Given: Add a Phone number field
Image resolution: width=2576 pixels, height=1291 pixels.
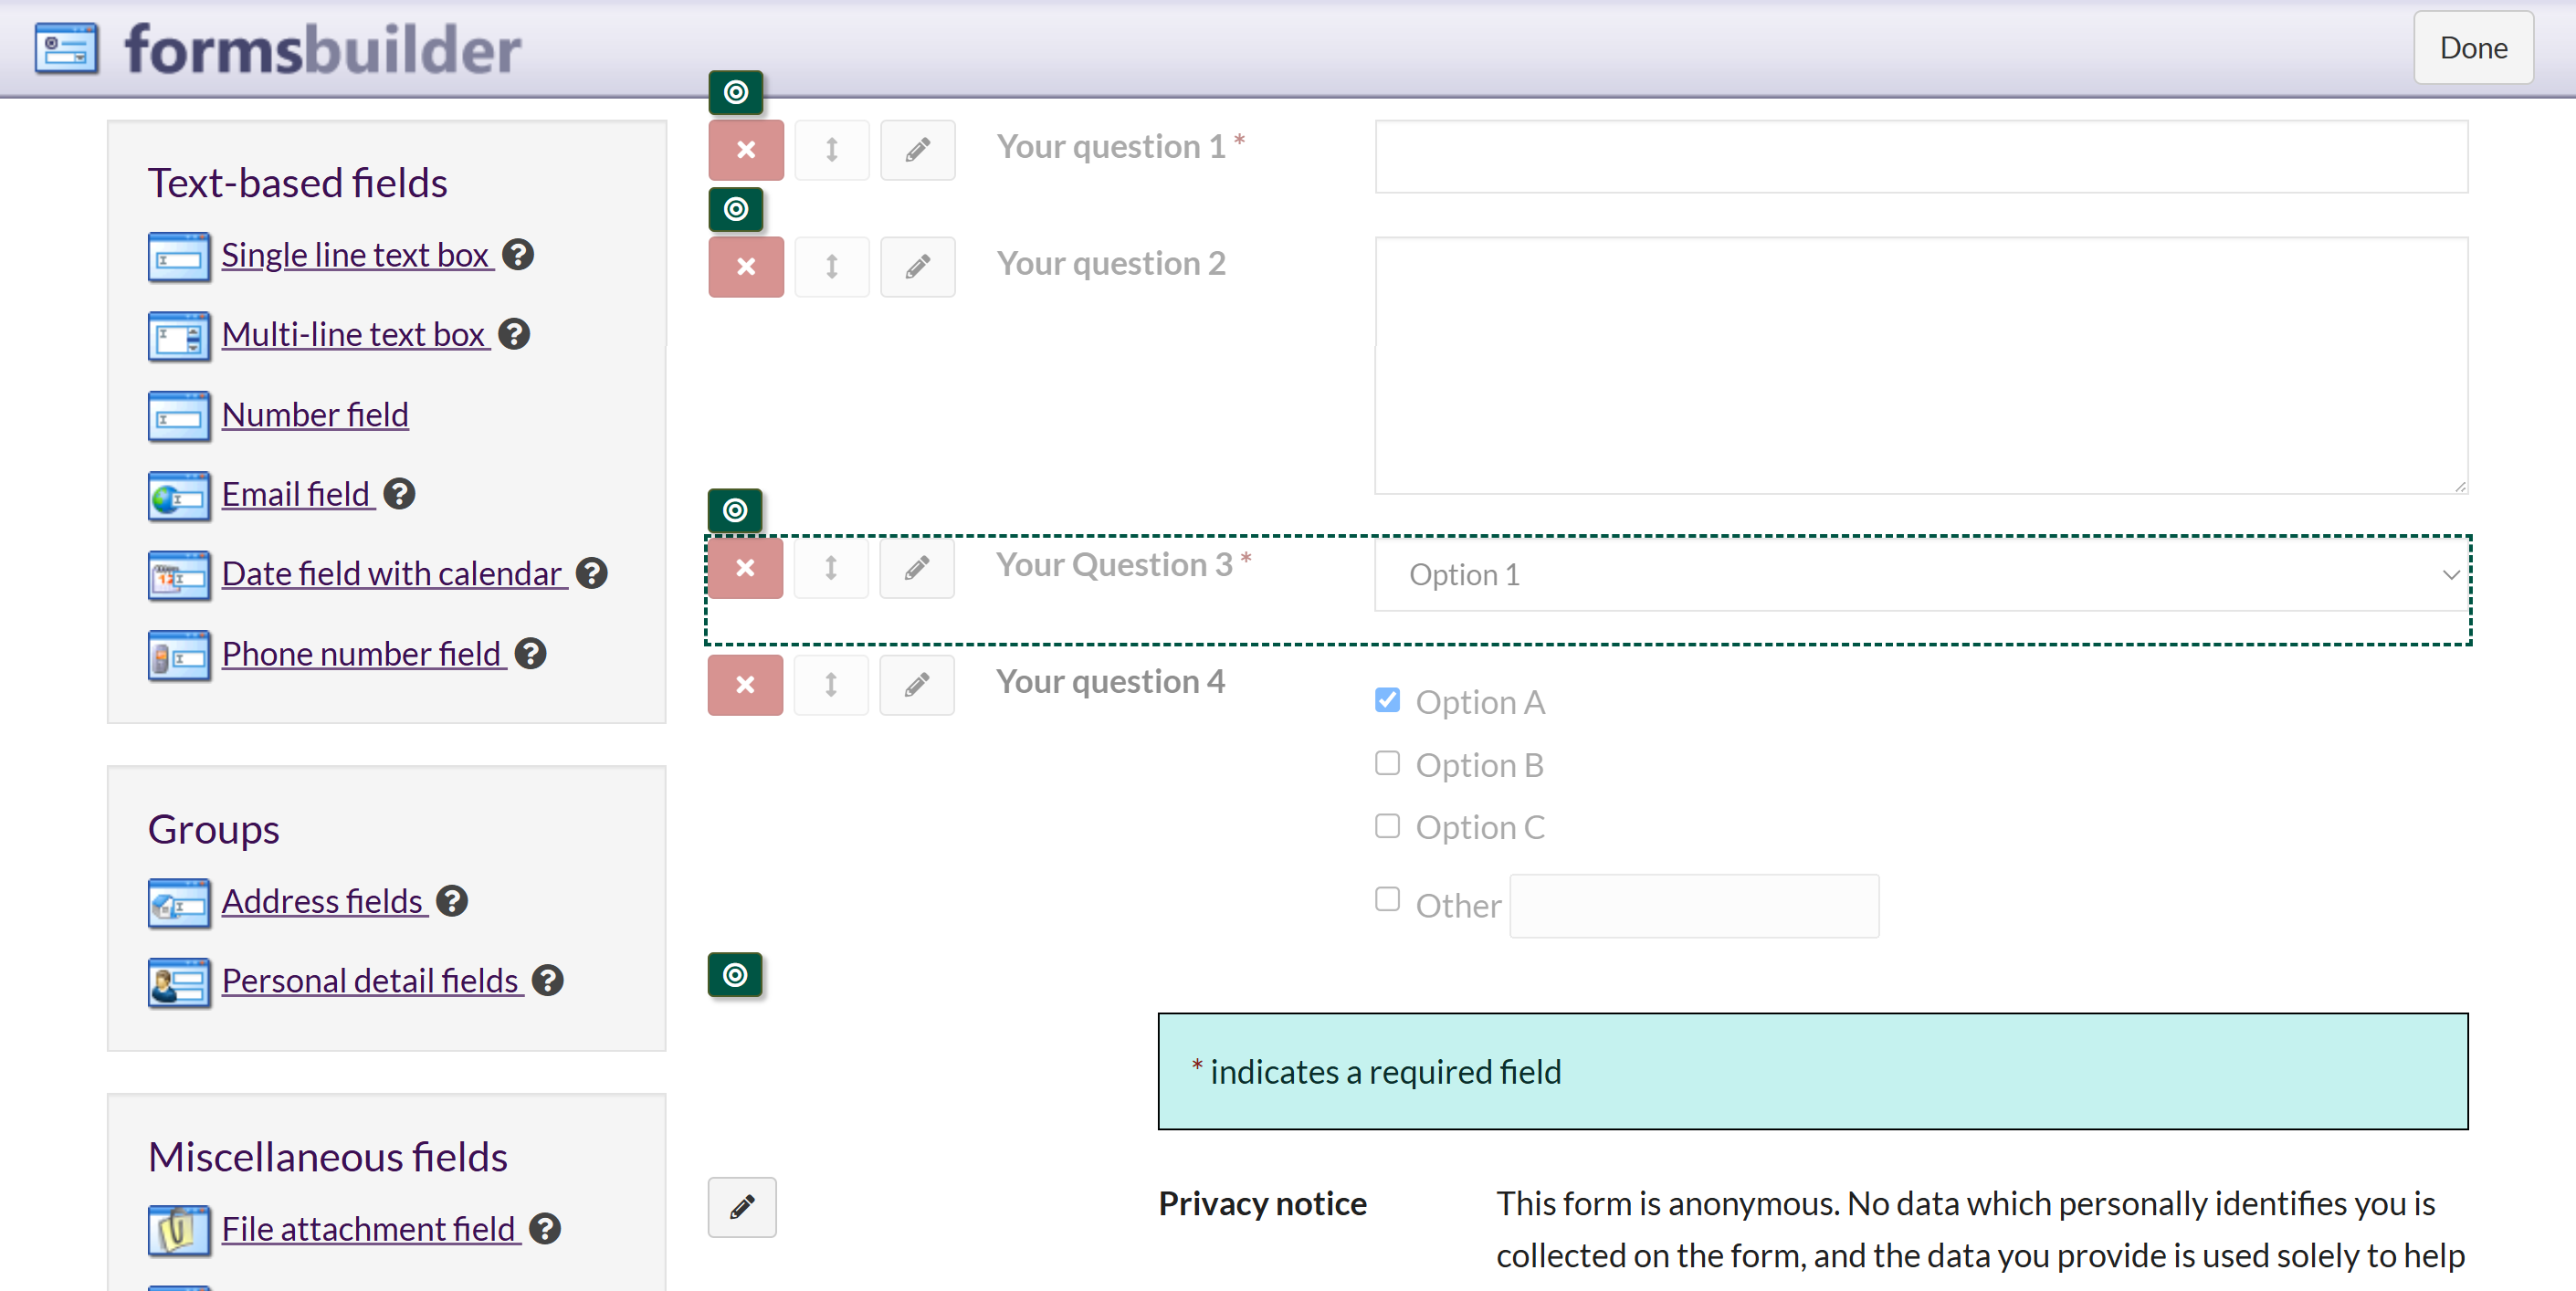Looking at the screenshot, I should point(360,654).
